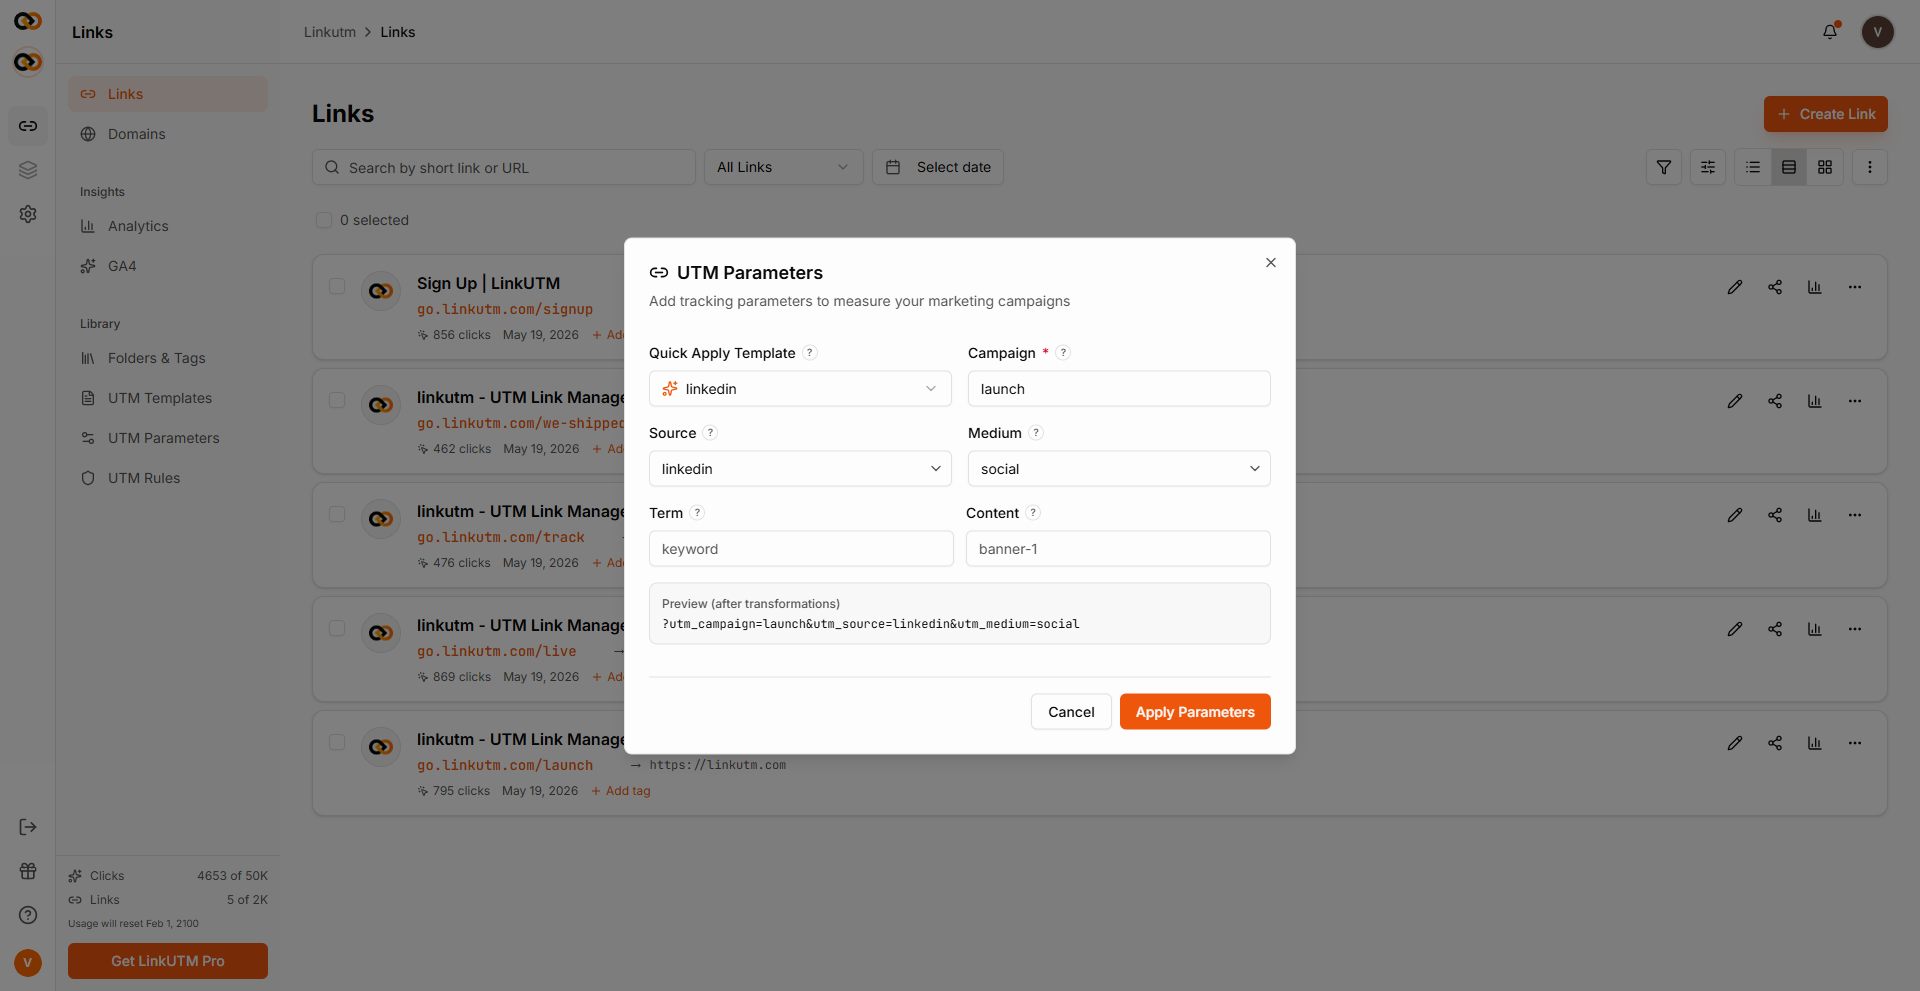
Task: Open the Source linkedin dropdown
Action: (800, 469)
